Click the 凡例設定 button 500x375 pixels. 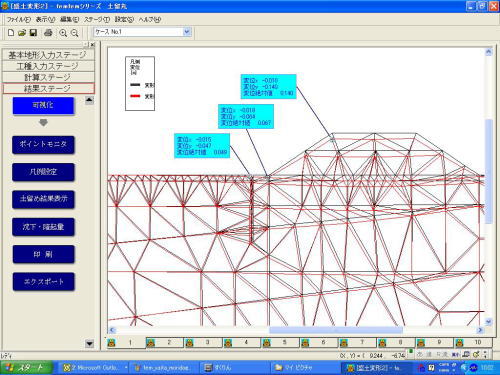[x=43, y=172]
